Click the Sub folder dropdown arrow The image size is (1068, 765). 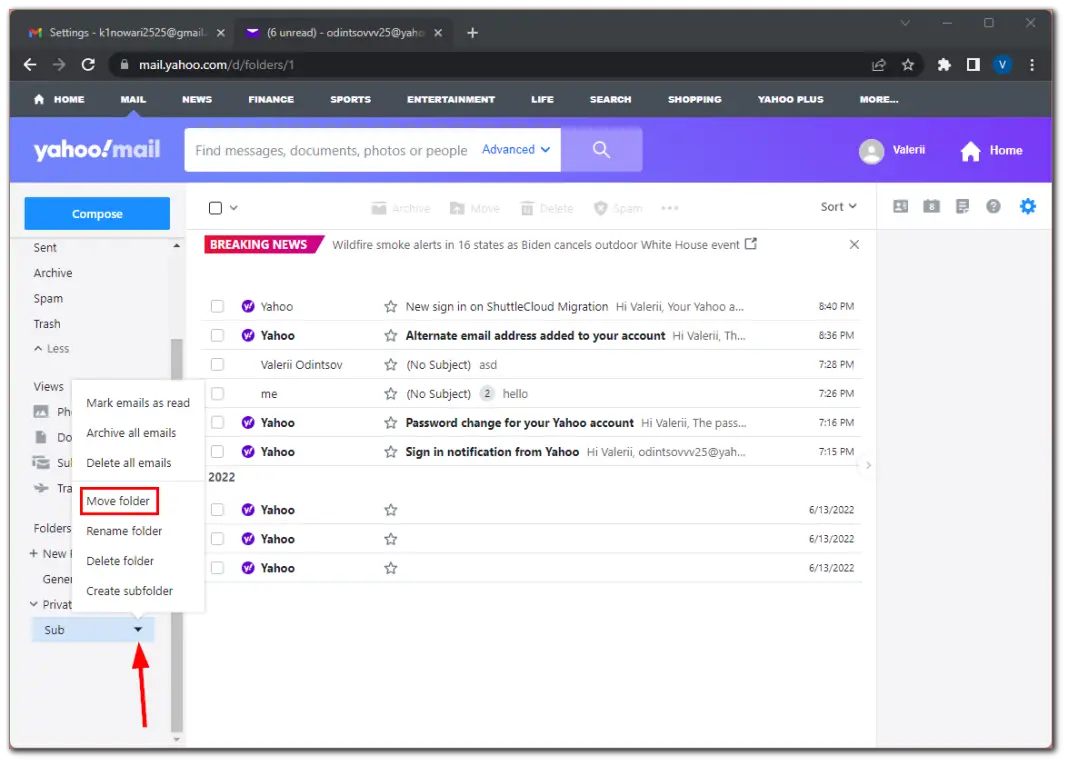point(138,629)
